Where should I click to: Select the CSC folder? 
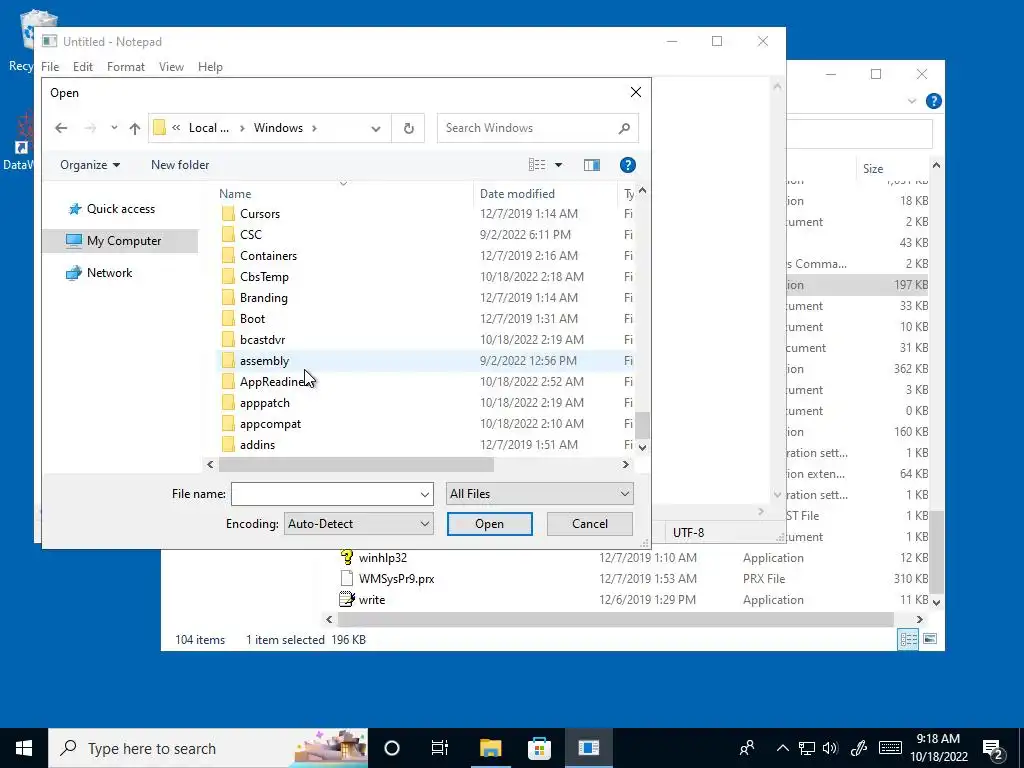251,234
